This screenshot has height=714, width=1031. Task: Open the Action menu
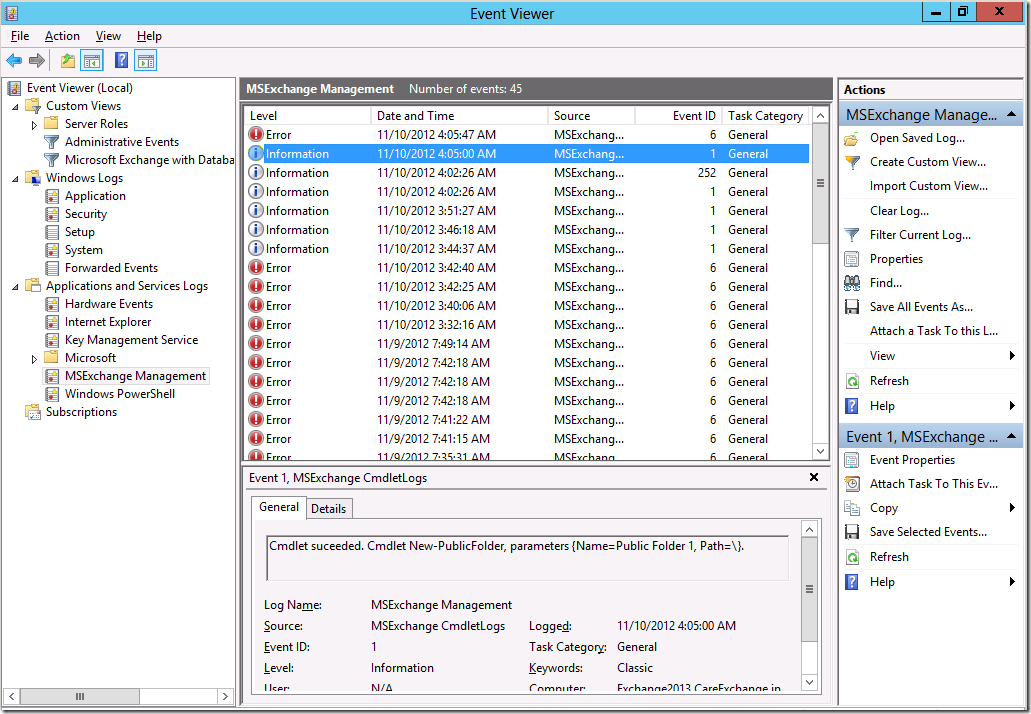[62, 36]
